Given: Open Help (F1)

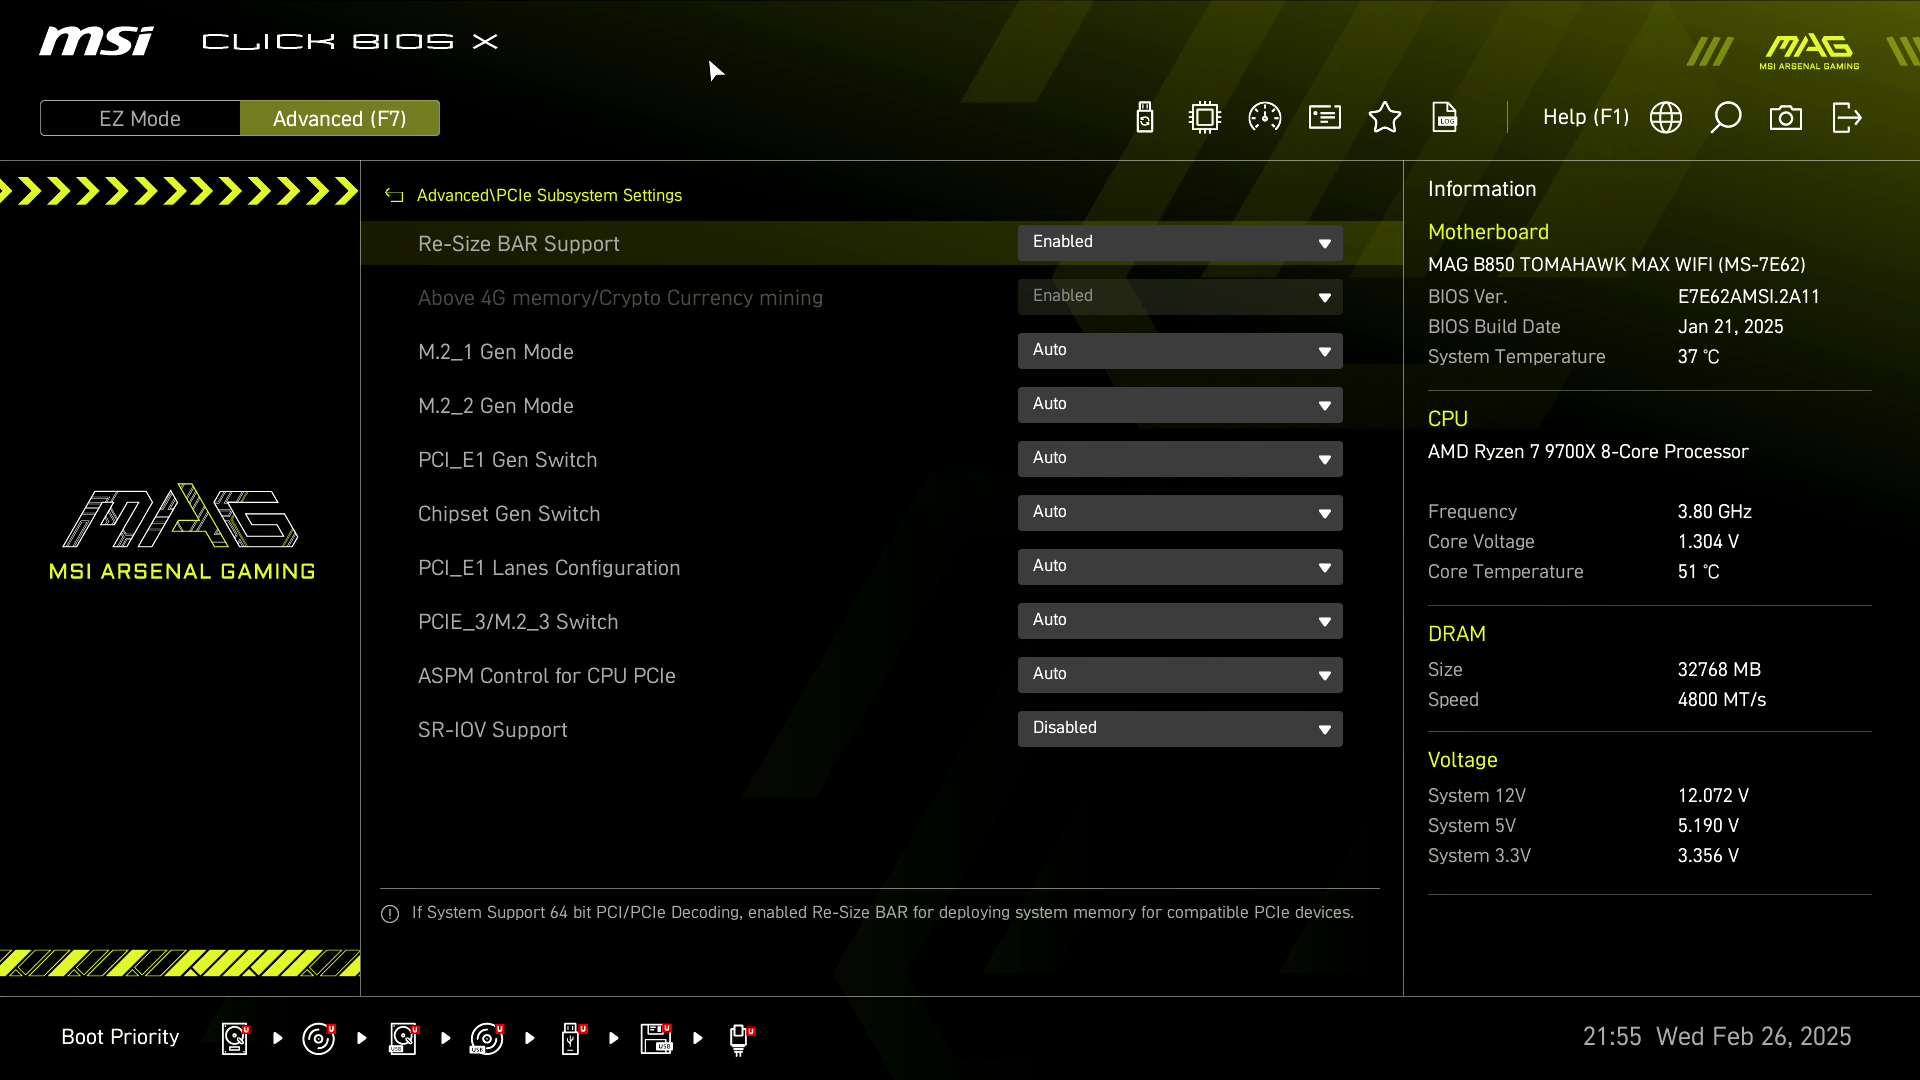Looking at the screenshot, I should click(1586, 117).
